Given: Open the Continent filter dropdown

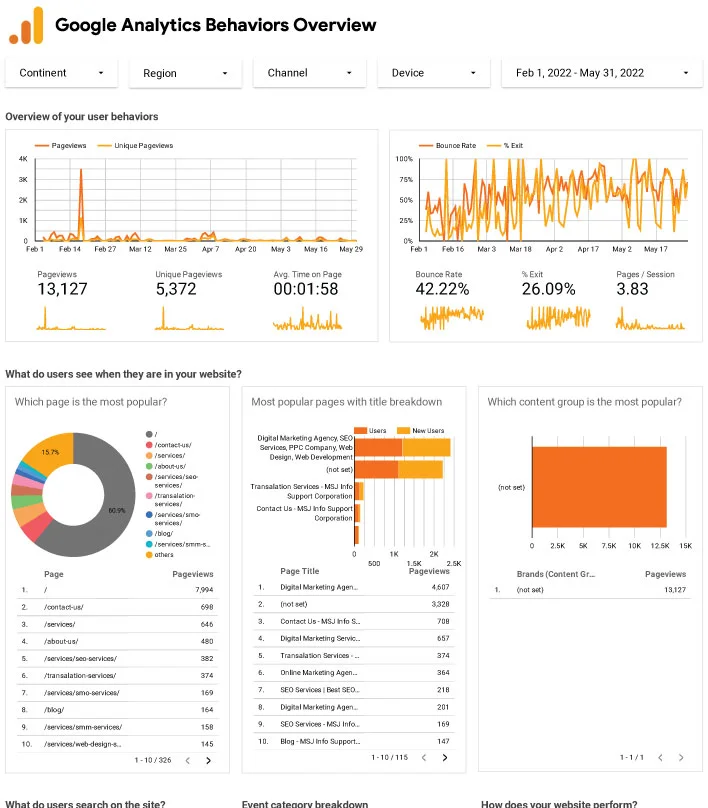Looking at the screenshot, I should pos(61,73).
